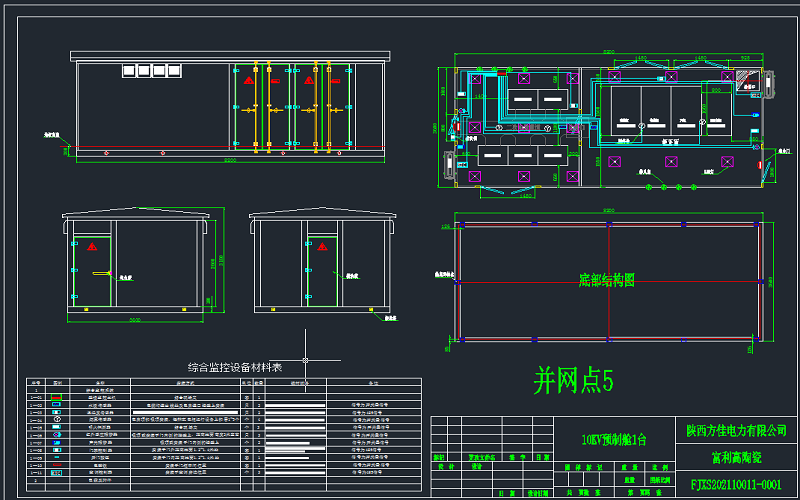
Task: Select the table title 综合监控设备材料表
Action: click(235, 367)
